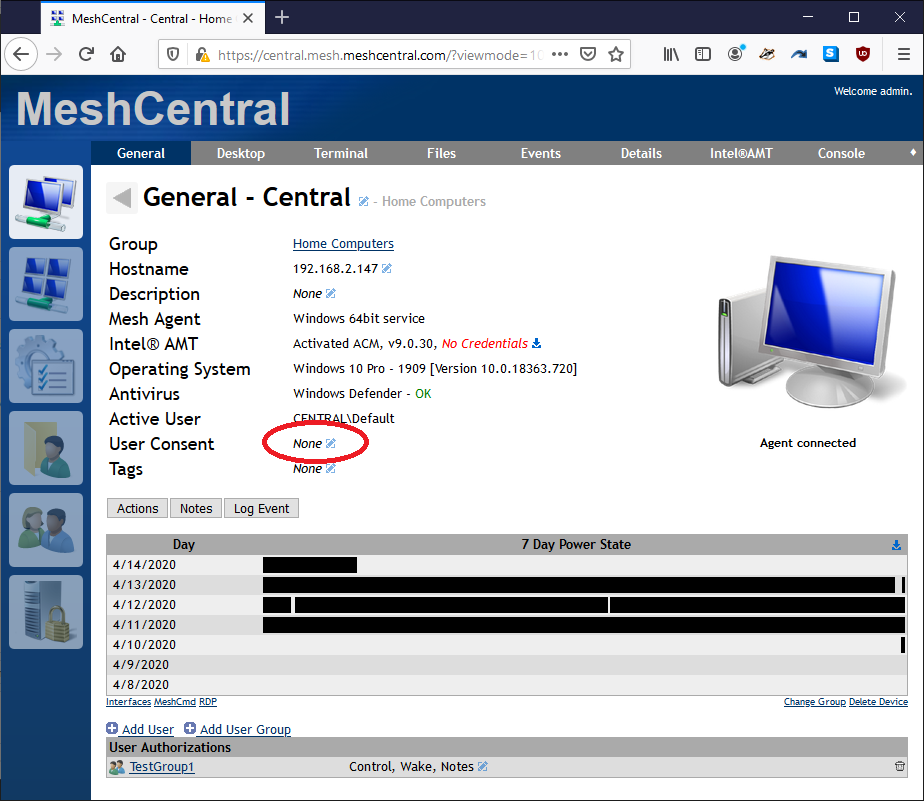Reload the browser page
This screenshot has height=801, width=924.
click(x=87, y=54)
